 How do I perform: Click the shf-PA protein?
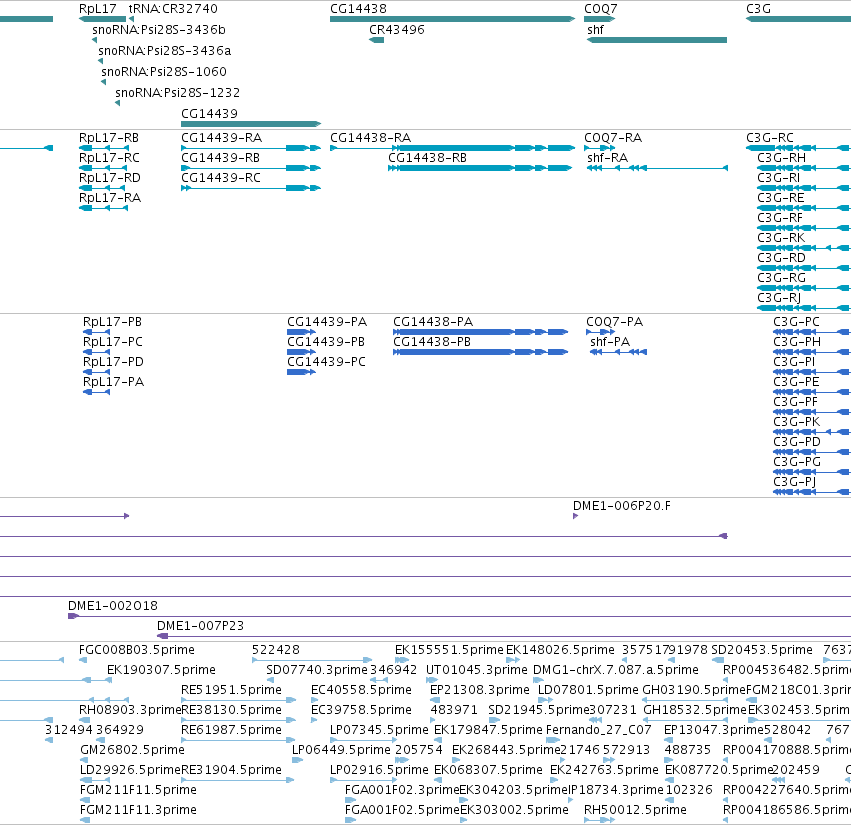[618, 352]
